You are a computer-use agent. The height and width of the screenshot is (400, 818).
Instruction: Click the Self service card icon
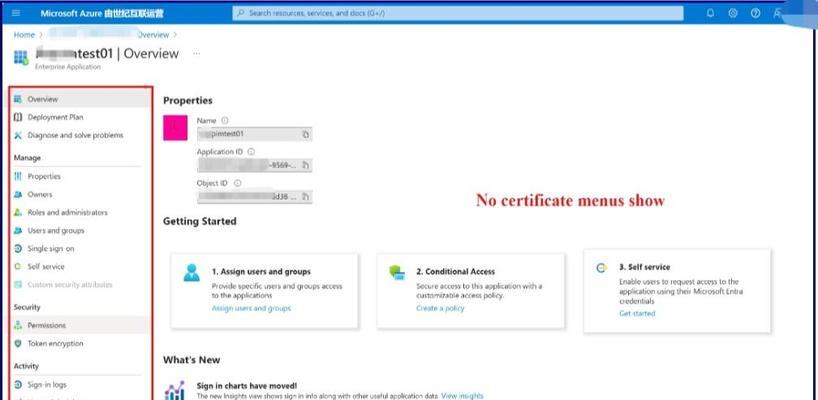[602, 268]
